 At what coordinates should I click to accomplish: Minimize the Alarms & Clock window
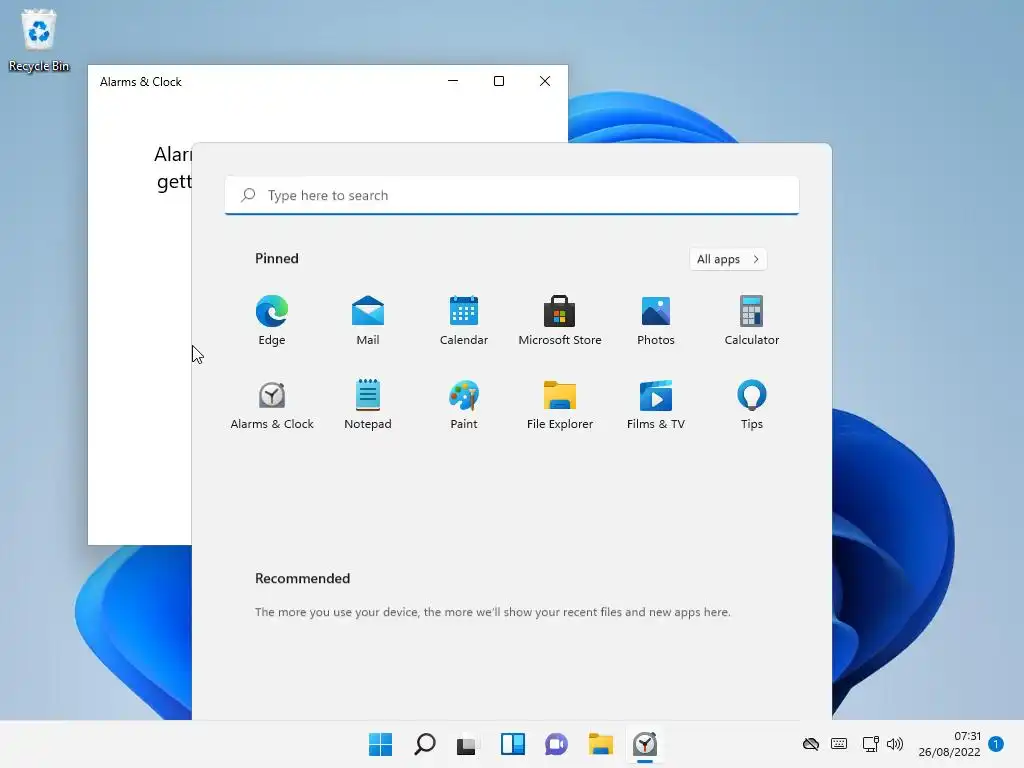(x=453, y=81)
